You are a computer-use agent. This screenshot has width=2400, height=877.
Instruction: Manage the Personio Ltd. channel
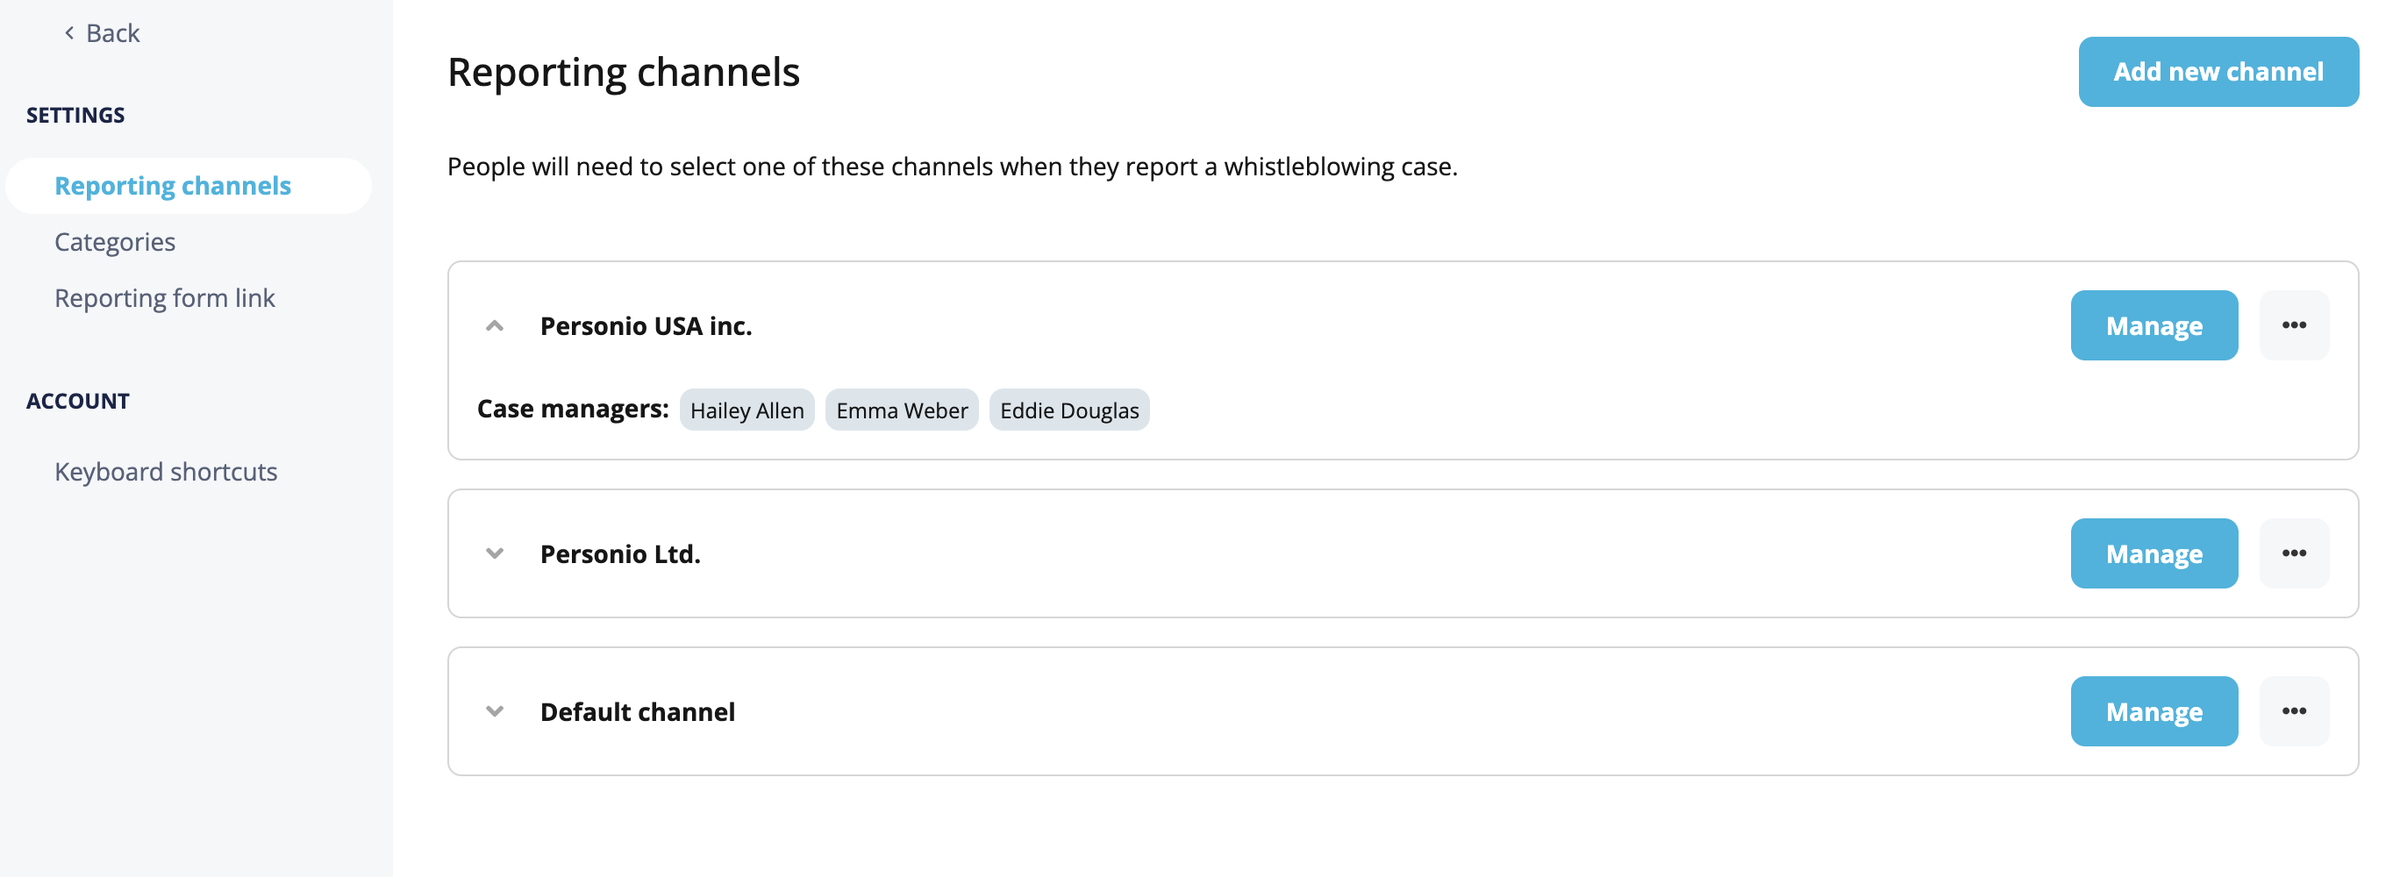(x=2154, y=553)
